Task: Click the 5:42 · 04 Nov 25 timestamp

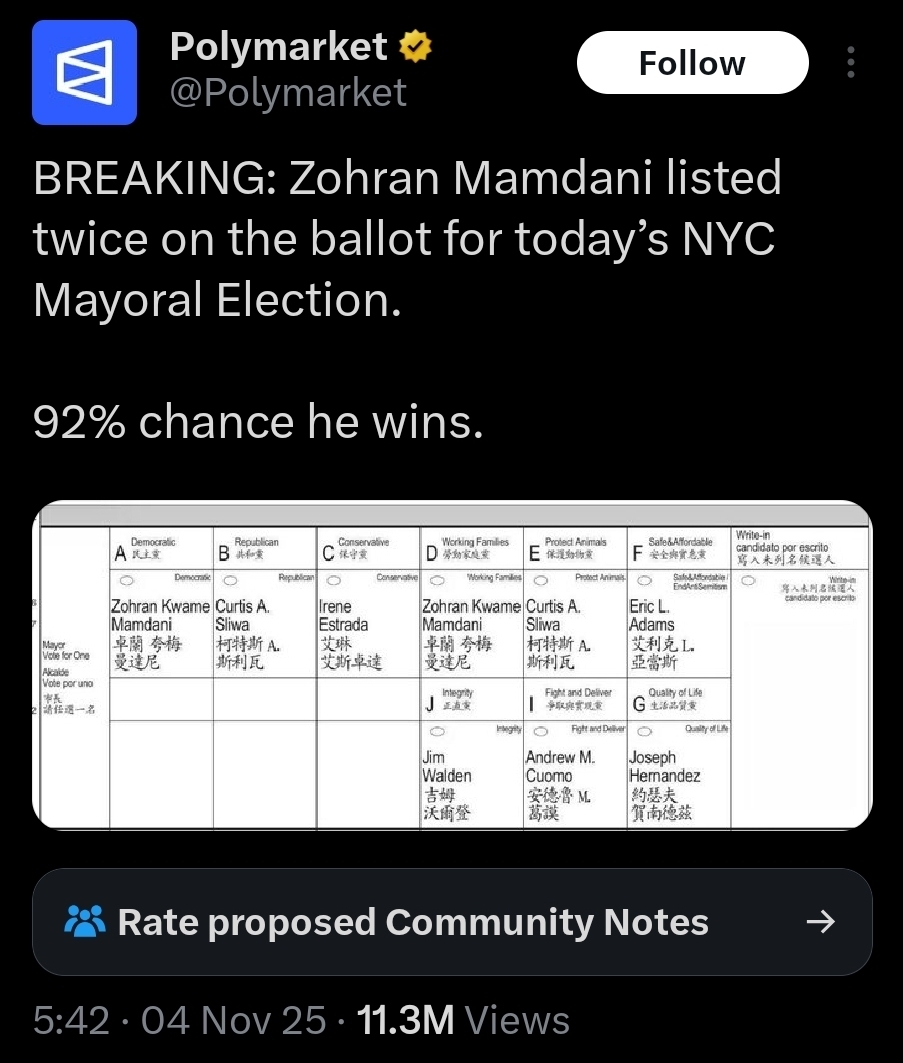Action: [x=180, y=1020]
